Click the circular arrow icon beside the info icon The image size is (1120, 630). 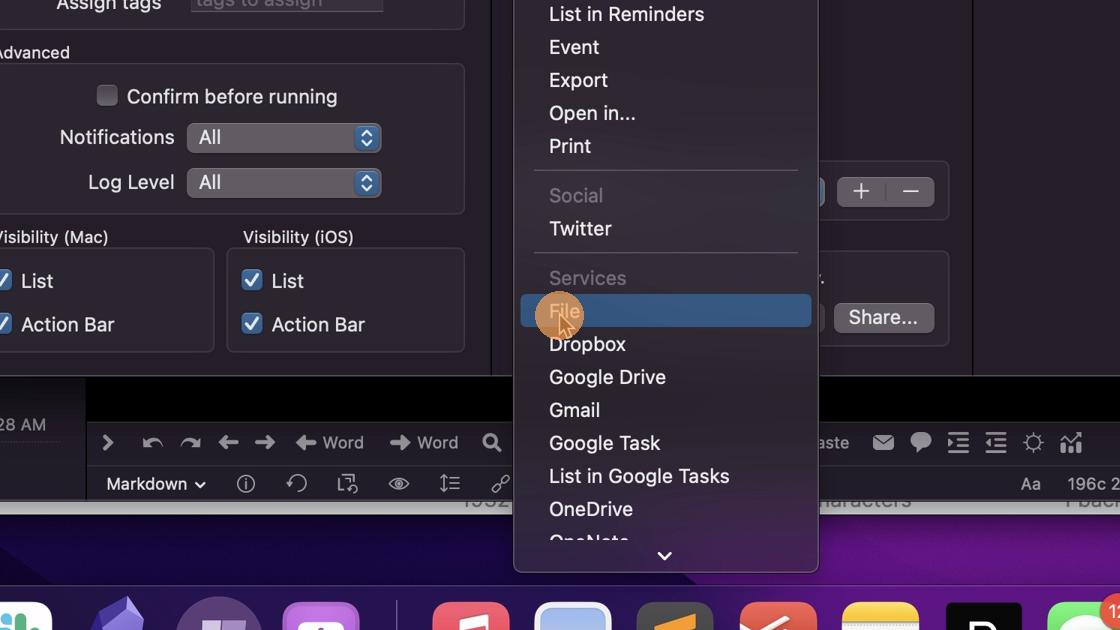pos(296,484)
